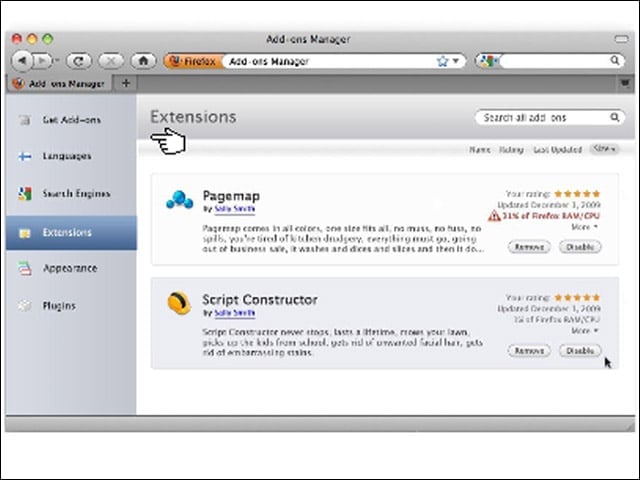Remove the Script Constructor extension
This screenshot has width=640, height=480.
529,351
